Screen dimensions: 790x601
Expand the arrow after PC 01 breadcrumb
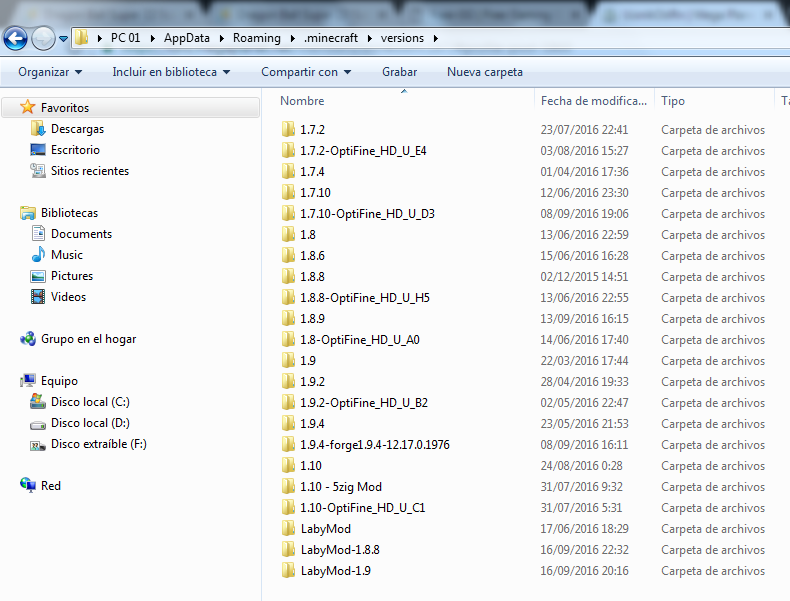pos(153,38)
